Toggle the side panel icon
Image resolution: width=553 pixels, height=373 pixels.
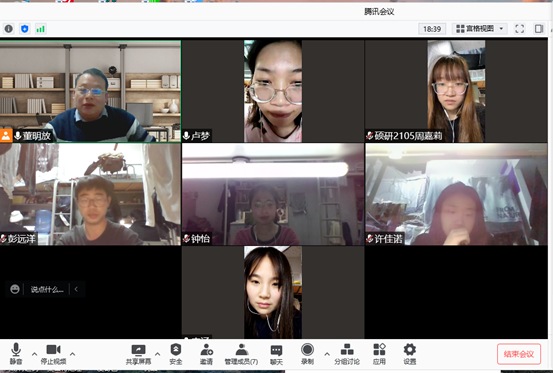tap(539, 29)
